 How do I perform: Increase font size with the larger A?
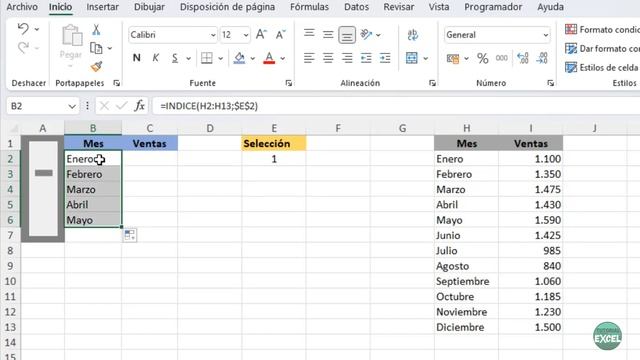261,35
